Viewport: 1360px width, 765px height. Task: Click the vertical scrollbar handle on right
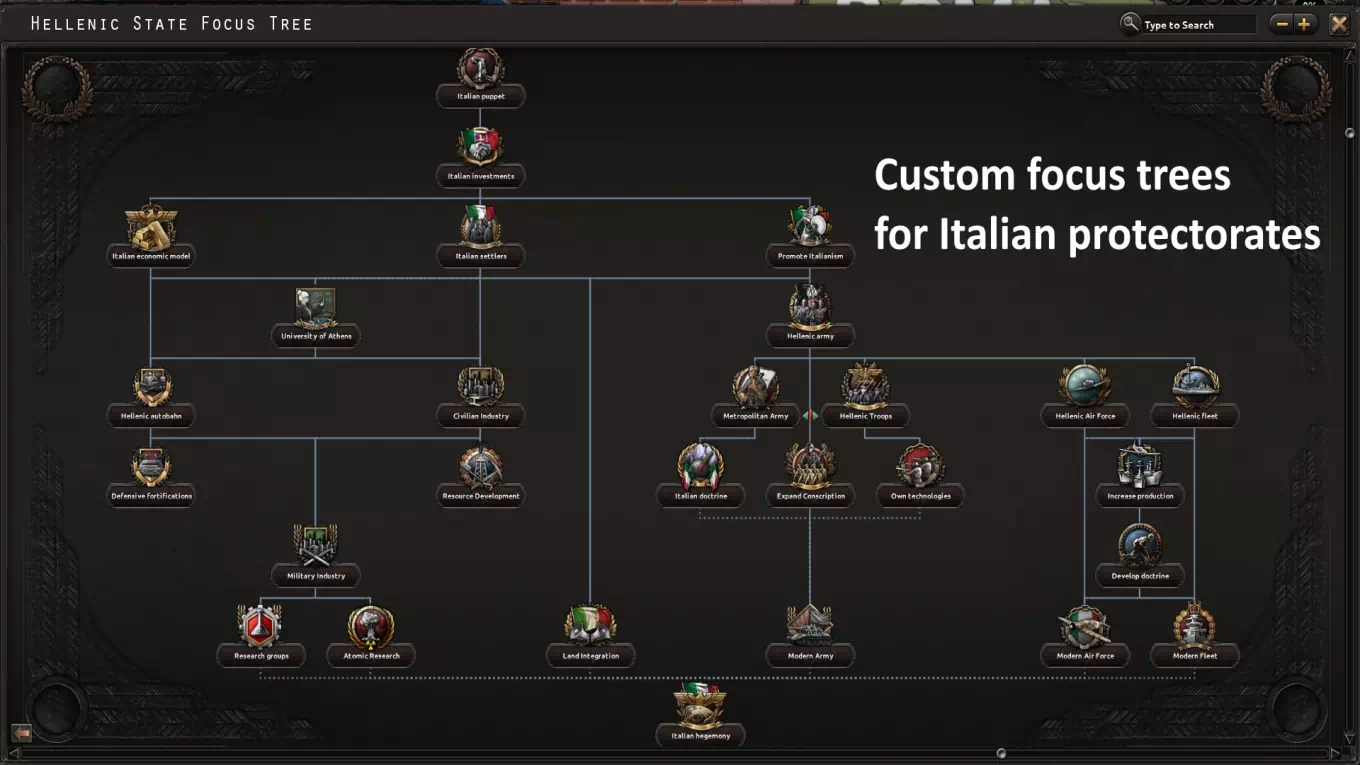1349,133
